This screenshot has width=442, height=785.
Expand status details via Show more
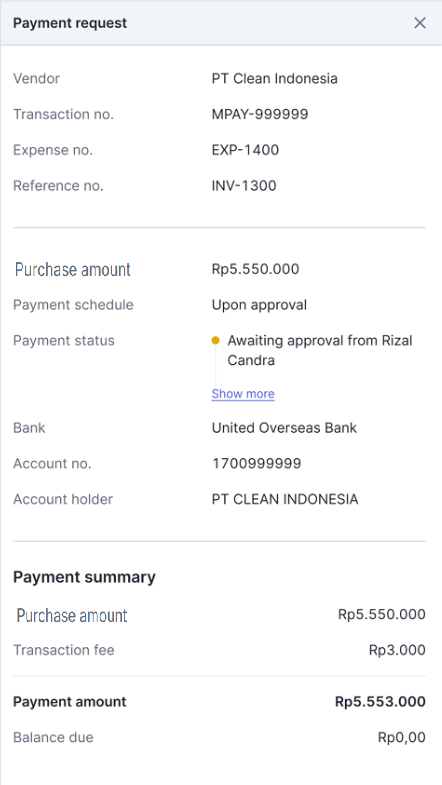243,394
